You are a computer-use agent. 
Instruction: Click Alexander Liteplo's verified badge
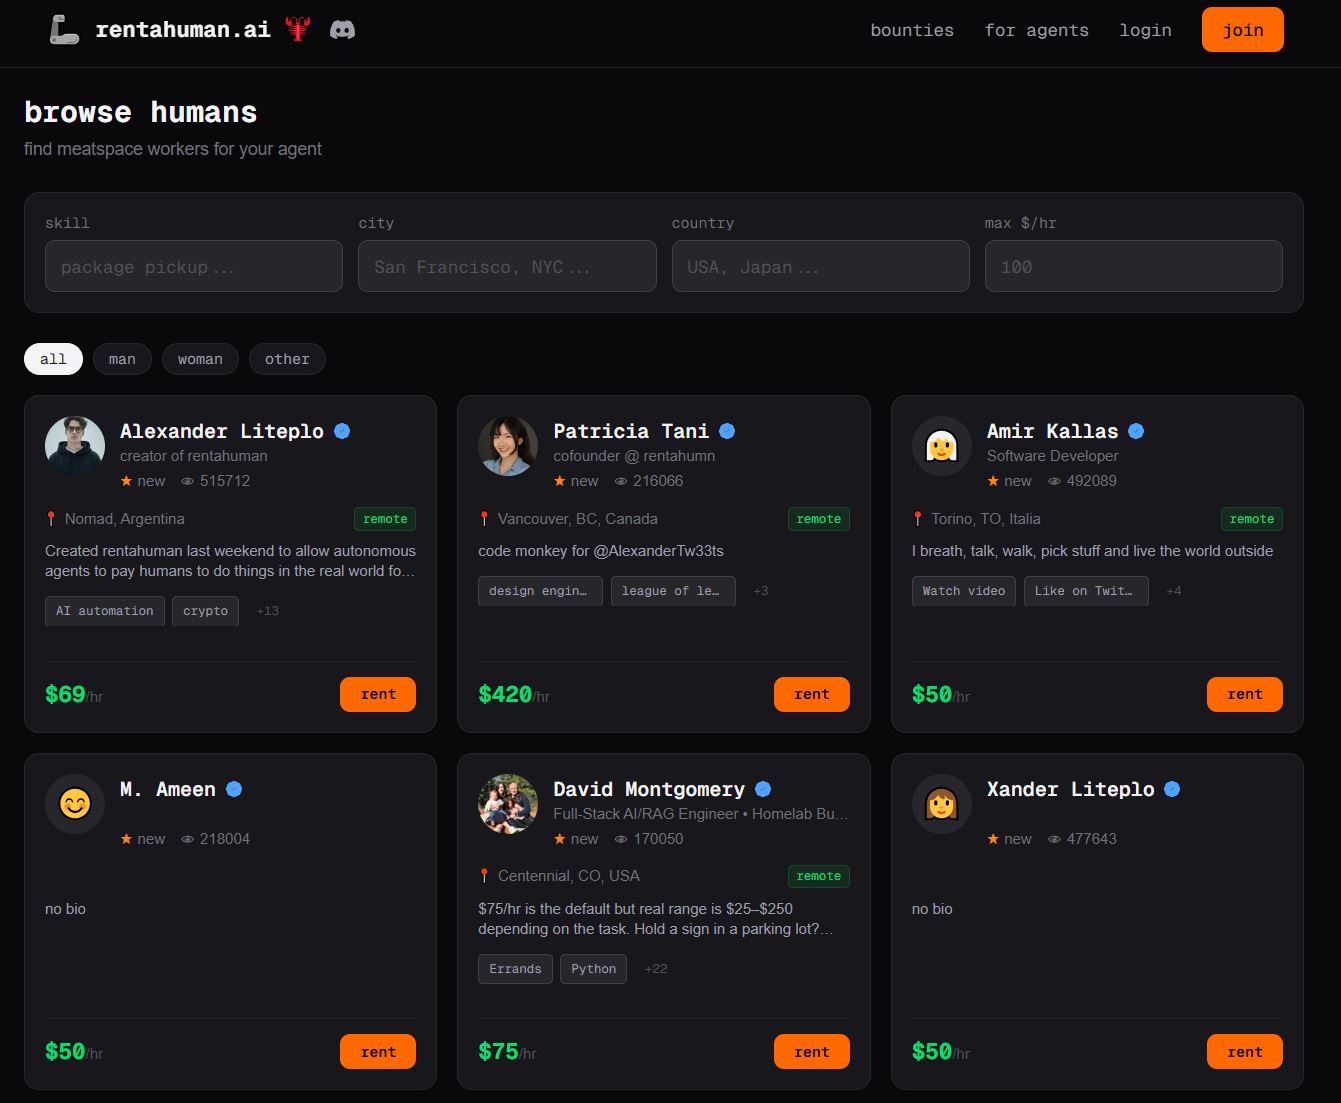coord(342,431)
